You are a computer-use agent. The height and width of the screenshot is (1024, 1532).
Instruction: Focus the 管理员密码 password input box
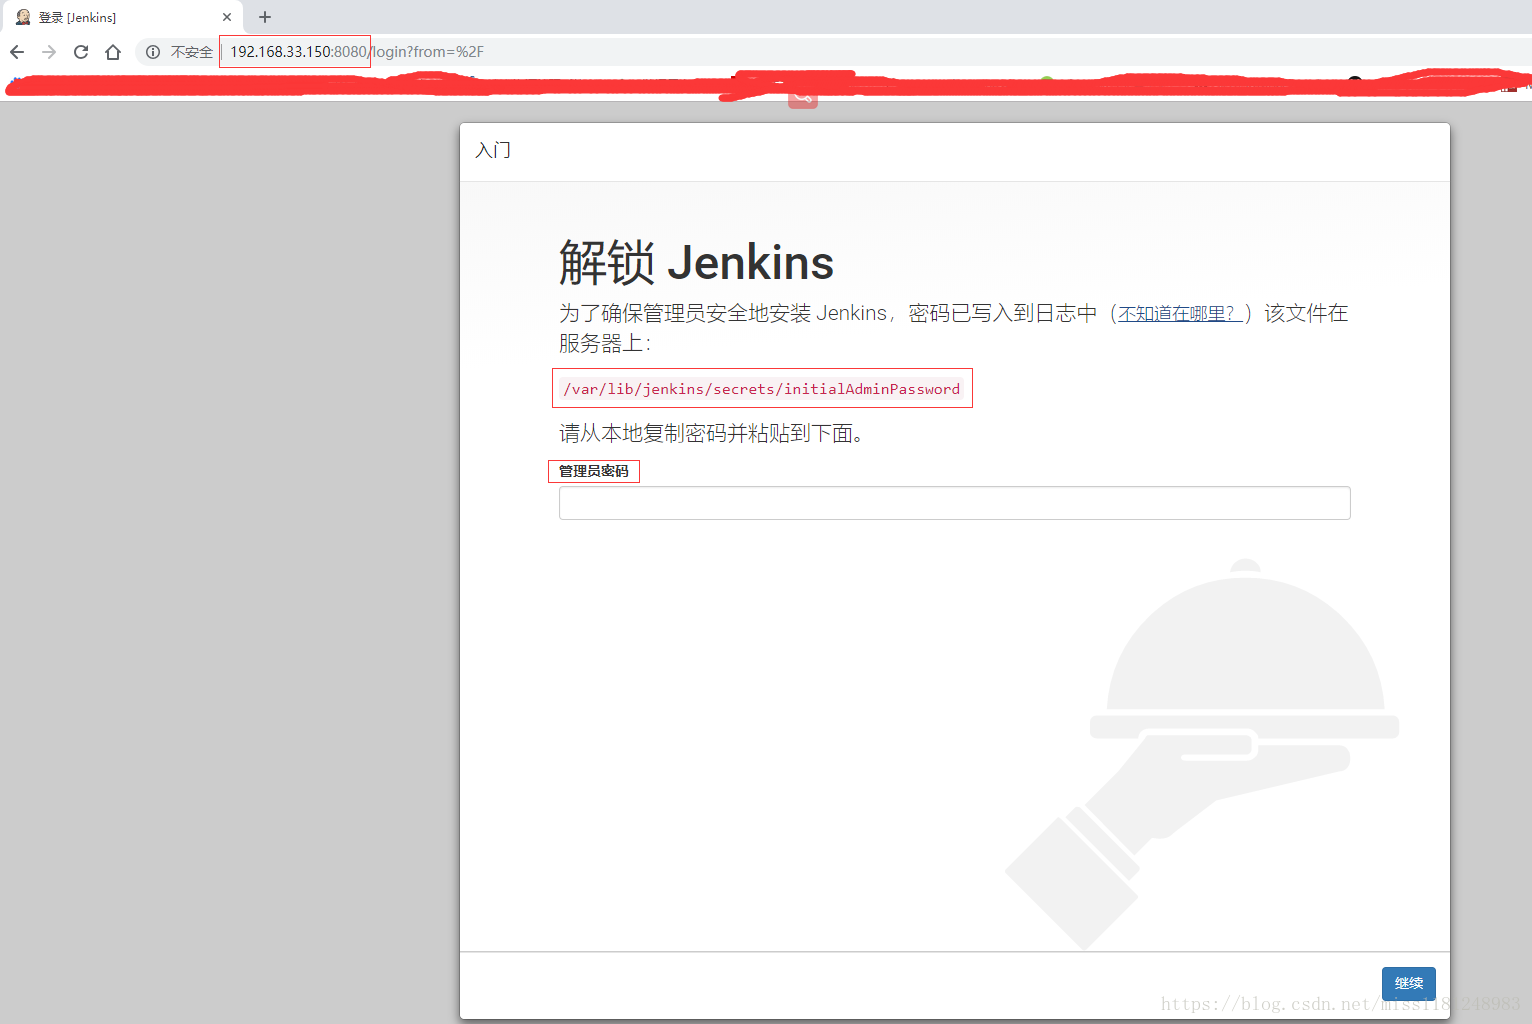(x=954, y=503)
